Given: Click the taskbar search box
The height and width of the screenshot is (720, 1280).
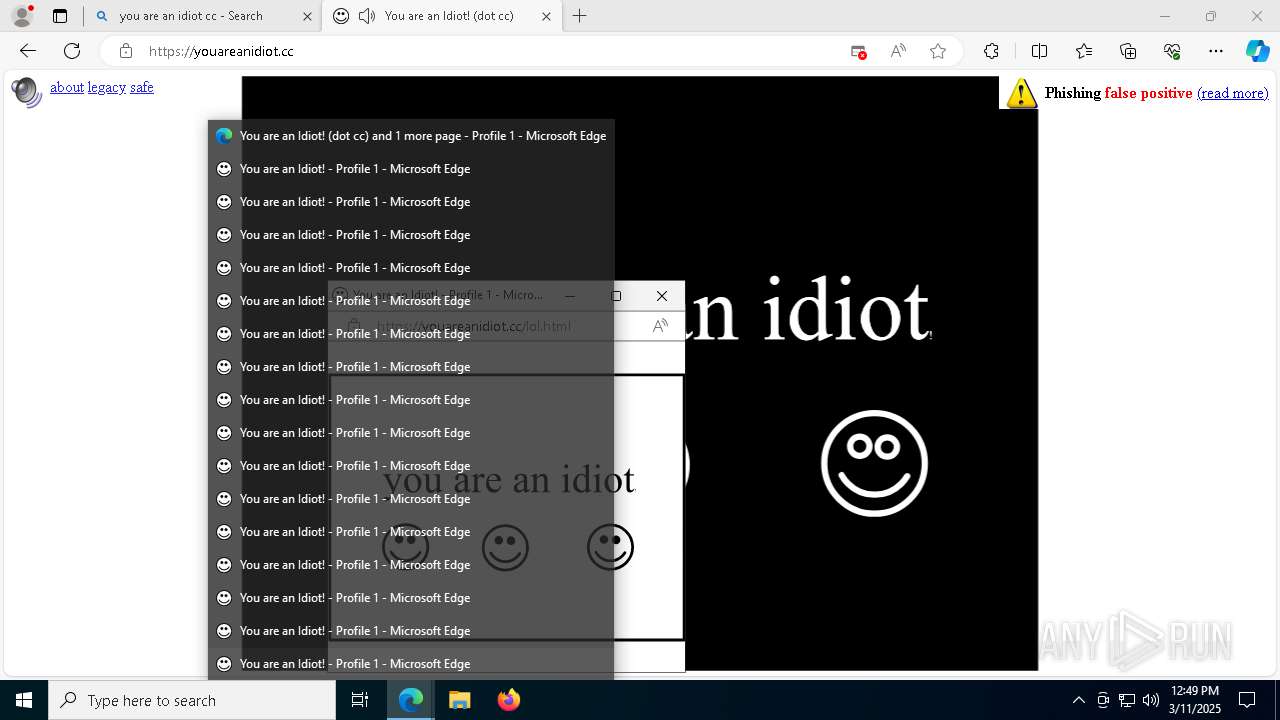Looking at the screenshot, I should point(192,700).
